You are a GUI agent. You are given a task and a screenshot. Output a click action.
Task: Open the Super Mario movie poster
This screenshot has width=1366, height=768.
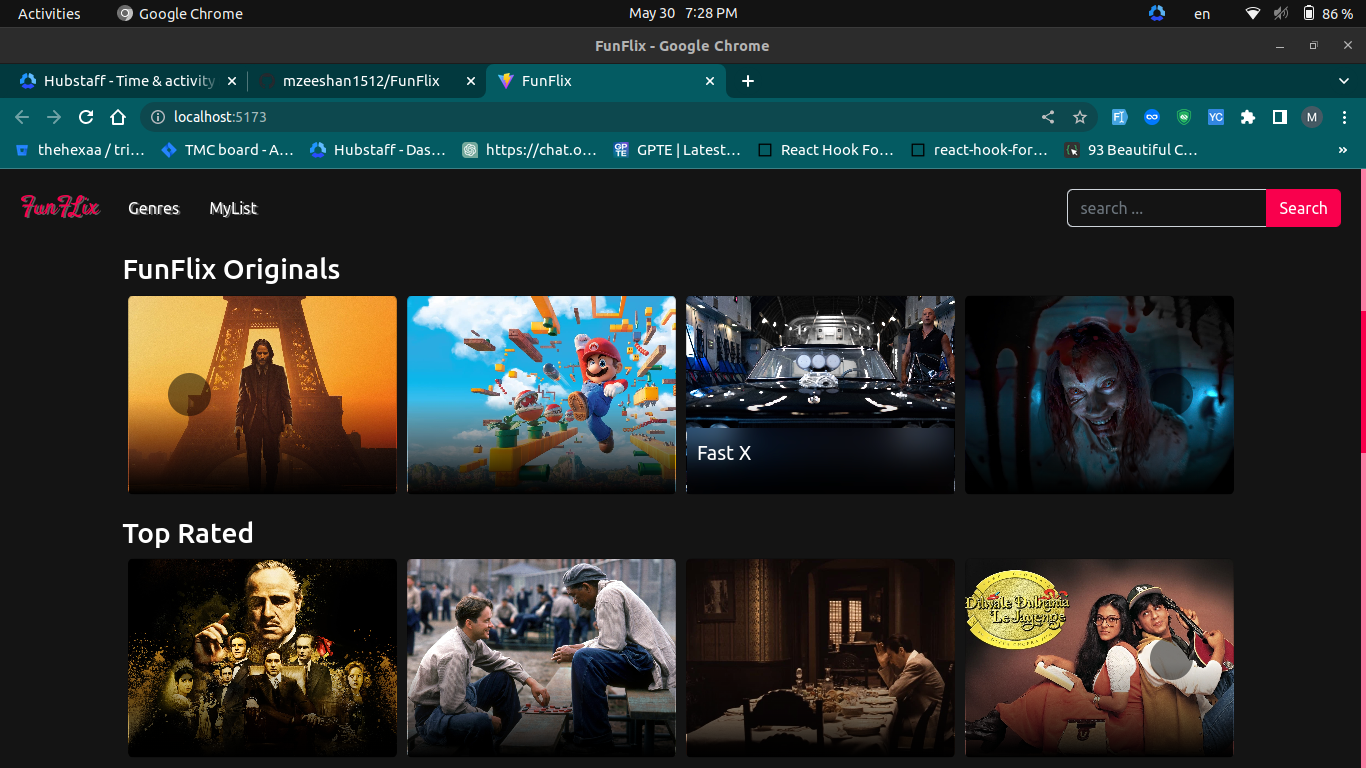click(x=541, y=394)
